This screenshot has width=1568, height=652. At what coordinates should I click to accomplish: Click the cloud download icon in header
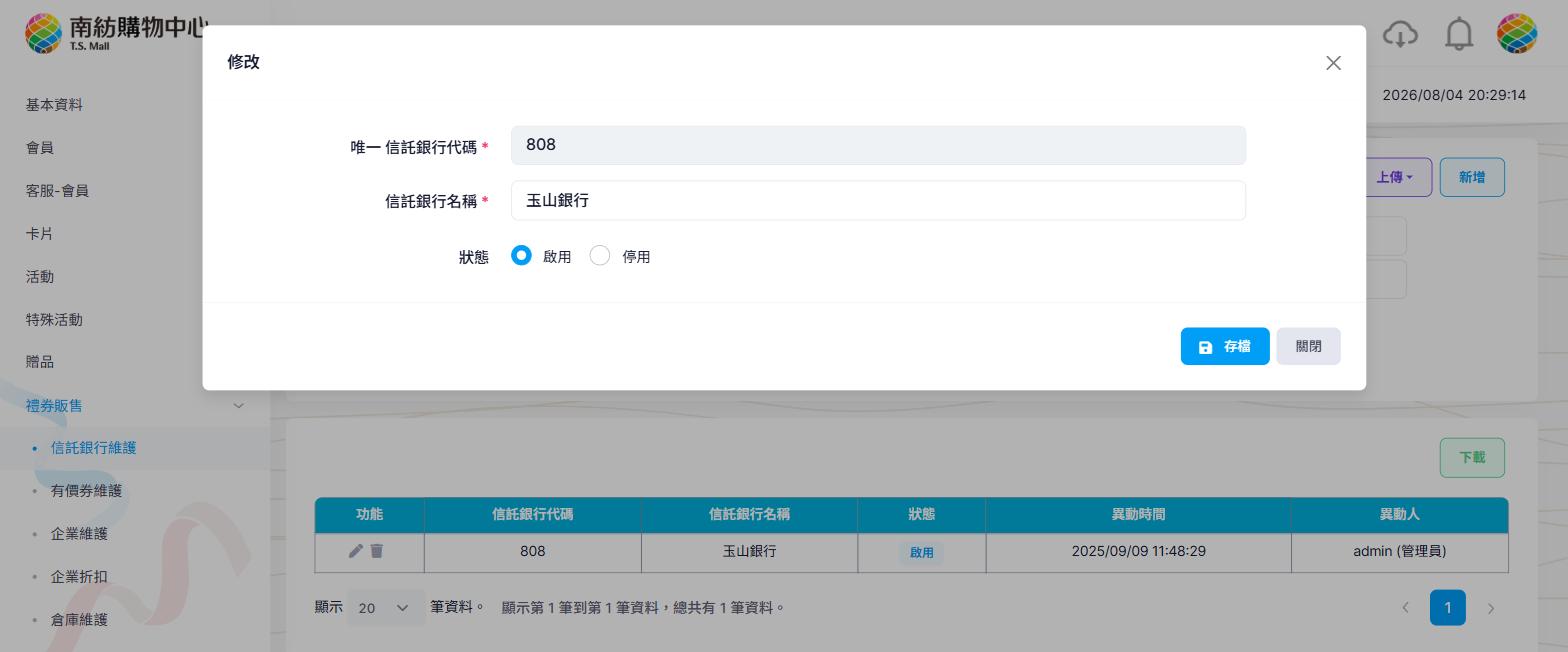point(1400,34)
